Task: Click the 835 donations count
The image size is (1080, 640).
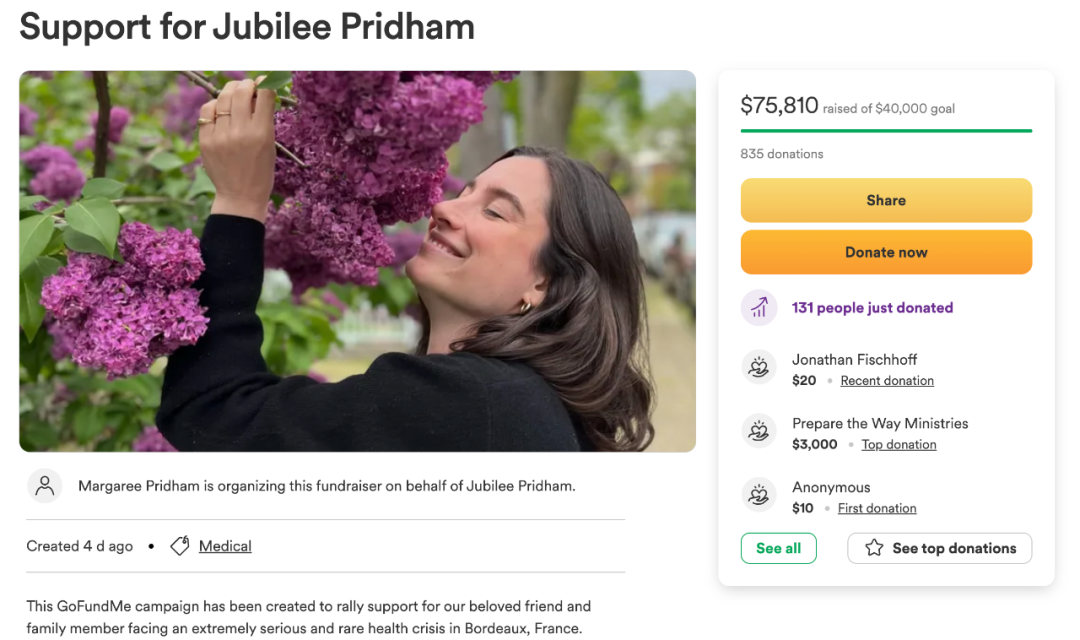Action: [782, 154]
